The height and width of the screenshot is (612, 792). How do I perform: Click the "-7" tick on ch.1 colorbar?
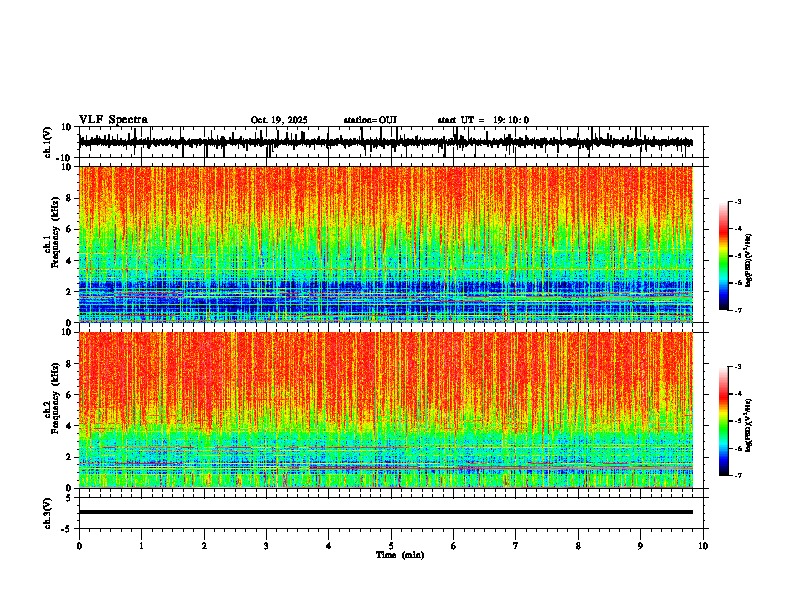click(x=737, y=310)
